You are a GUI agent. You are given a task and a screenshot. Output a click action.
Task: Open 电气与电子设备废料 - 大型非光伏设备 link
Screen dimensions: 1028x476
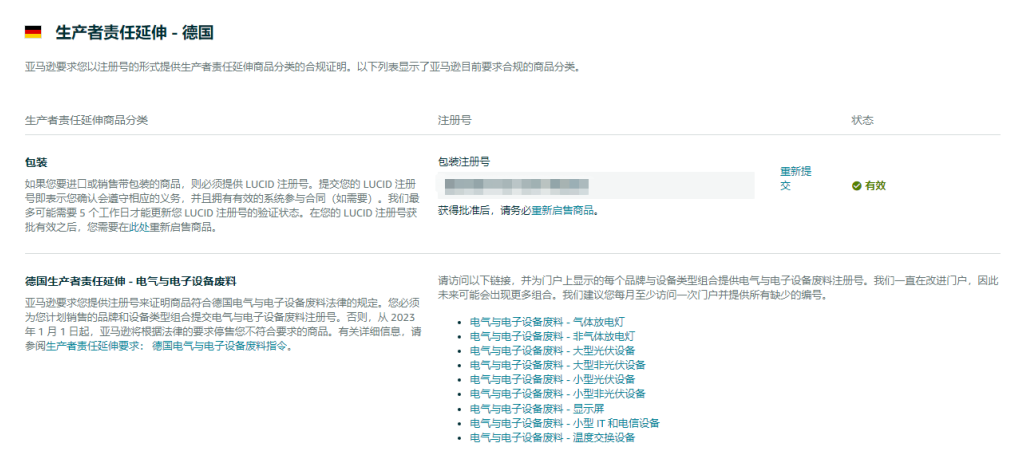pyautogui.click(x=558, y=365)
